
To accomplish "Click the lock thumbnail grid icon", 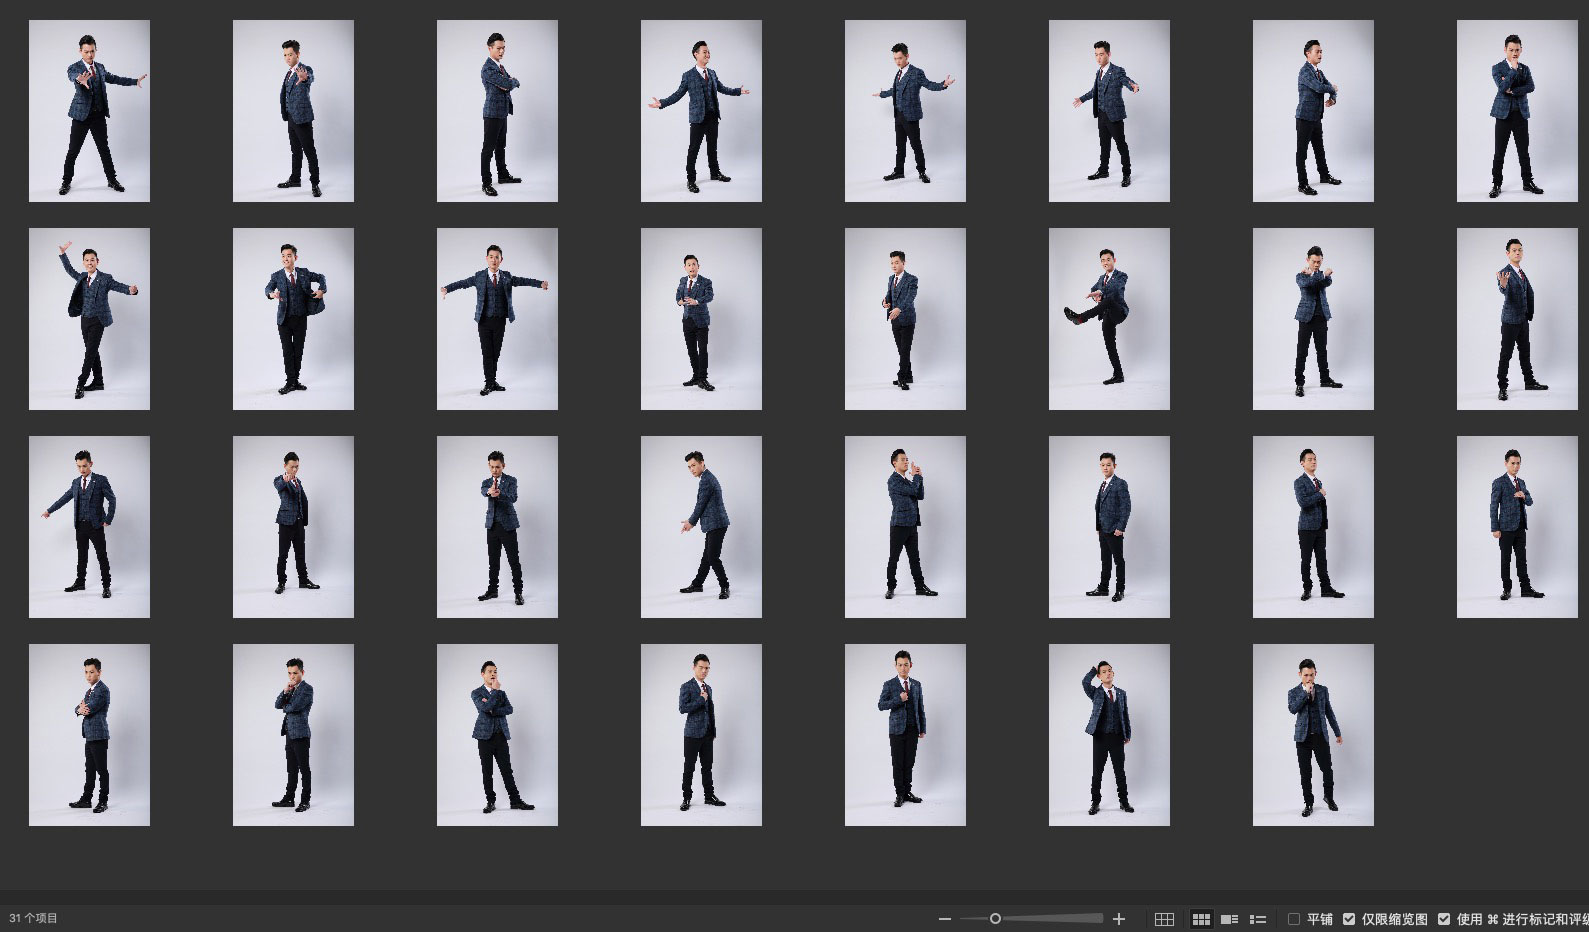I will (1164, 919).
